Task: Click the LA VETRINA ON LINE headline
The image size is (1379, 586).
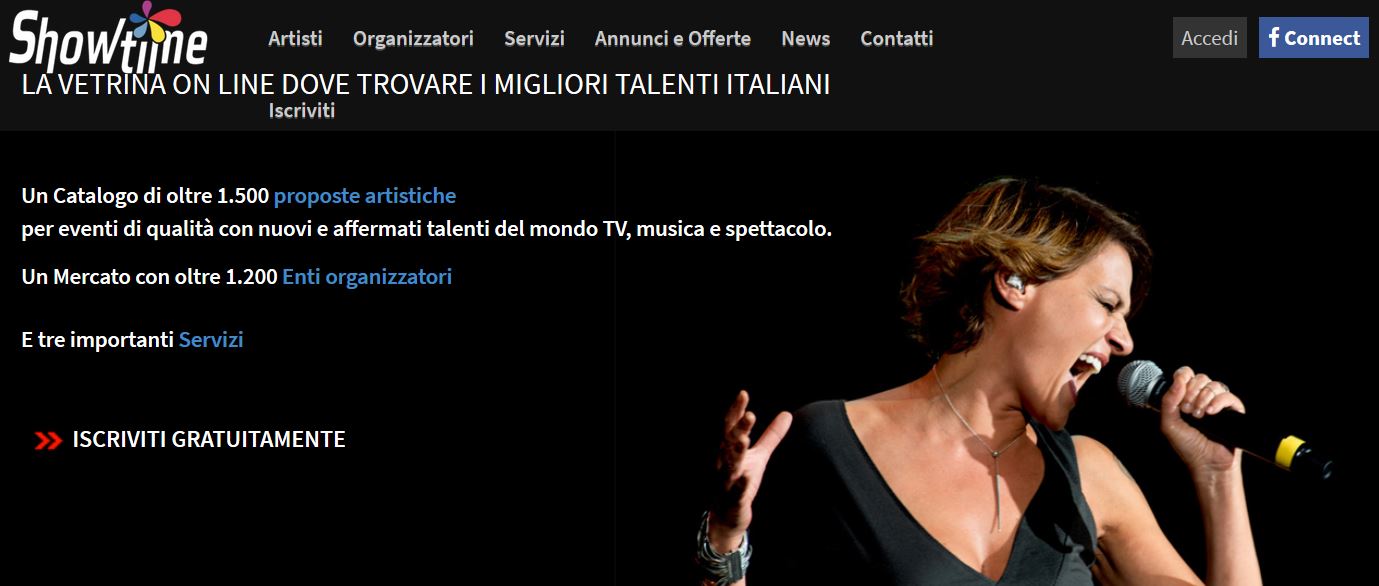Action: pos(426,85)
